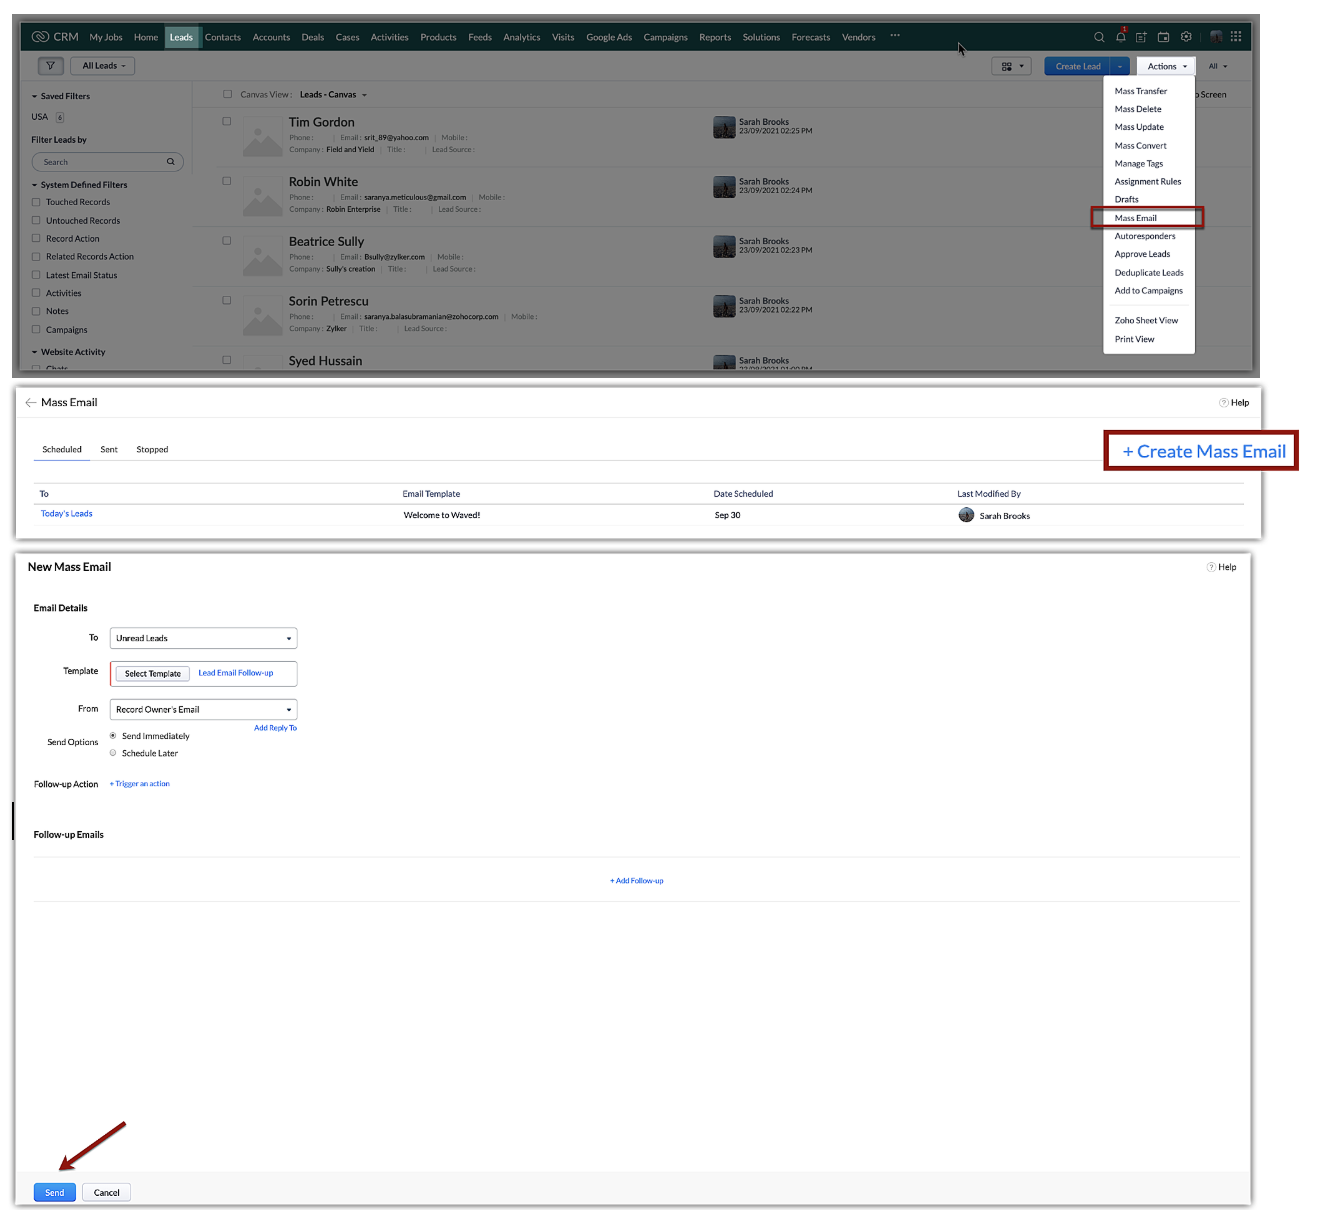The width and height of the screenshot is (1330, 1210).
Task: Choose Mass Email from Actions menu
Action: [x=1136, y=218]
